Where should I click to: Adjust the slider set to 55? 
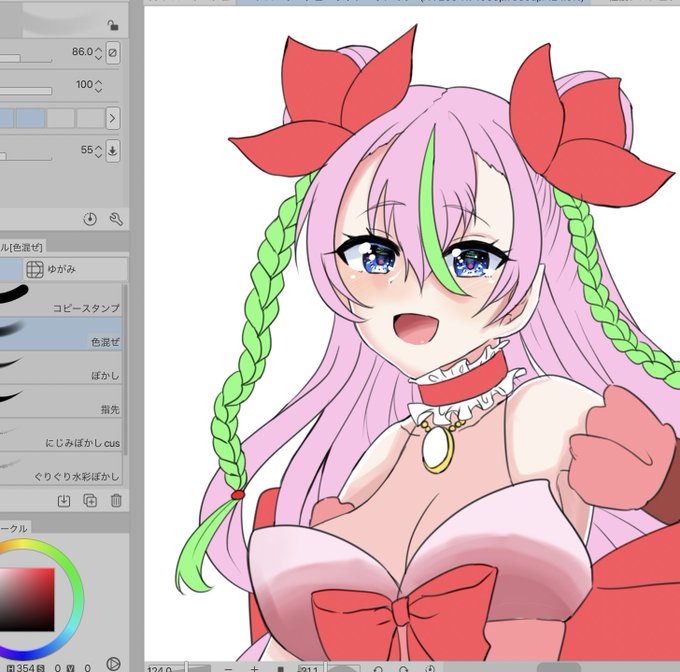(x=26, y=157)
